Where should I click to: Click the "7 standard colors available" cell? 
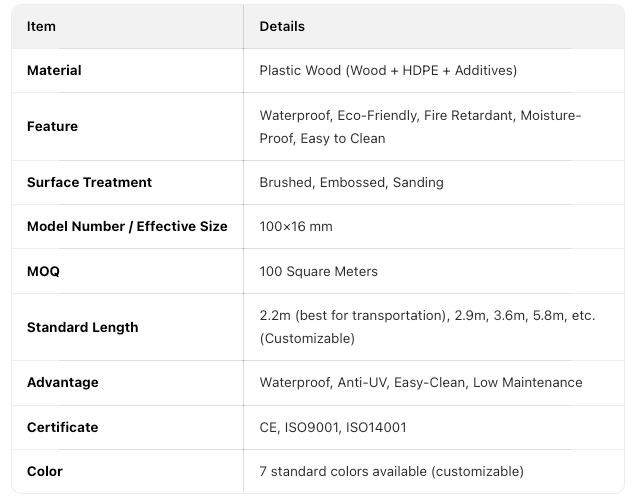click(391, 471)
